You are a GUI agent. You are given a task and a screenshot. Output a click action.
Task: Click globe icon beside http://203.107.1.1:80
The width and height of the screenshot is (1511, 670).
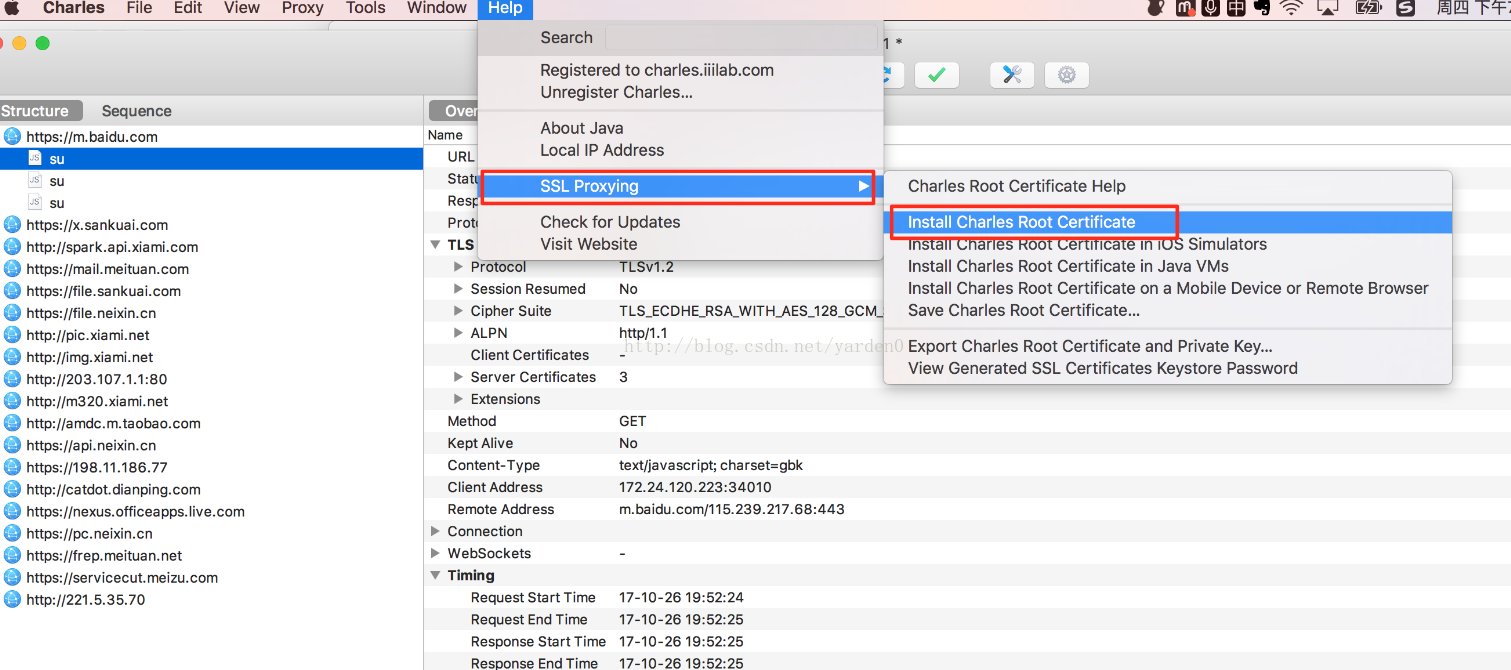pos(12,378)
